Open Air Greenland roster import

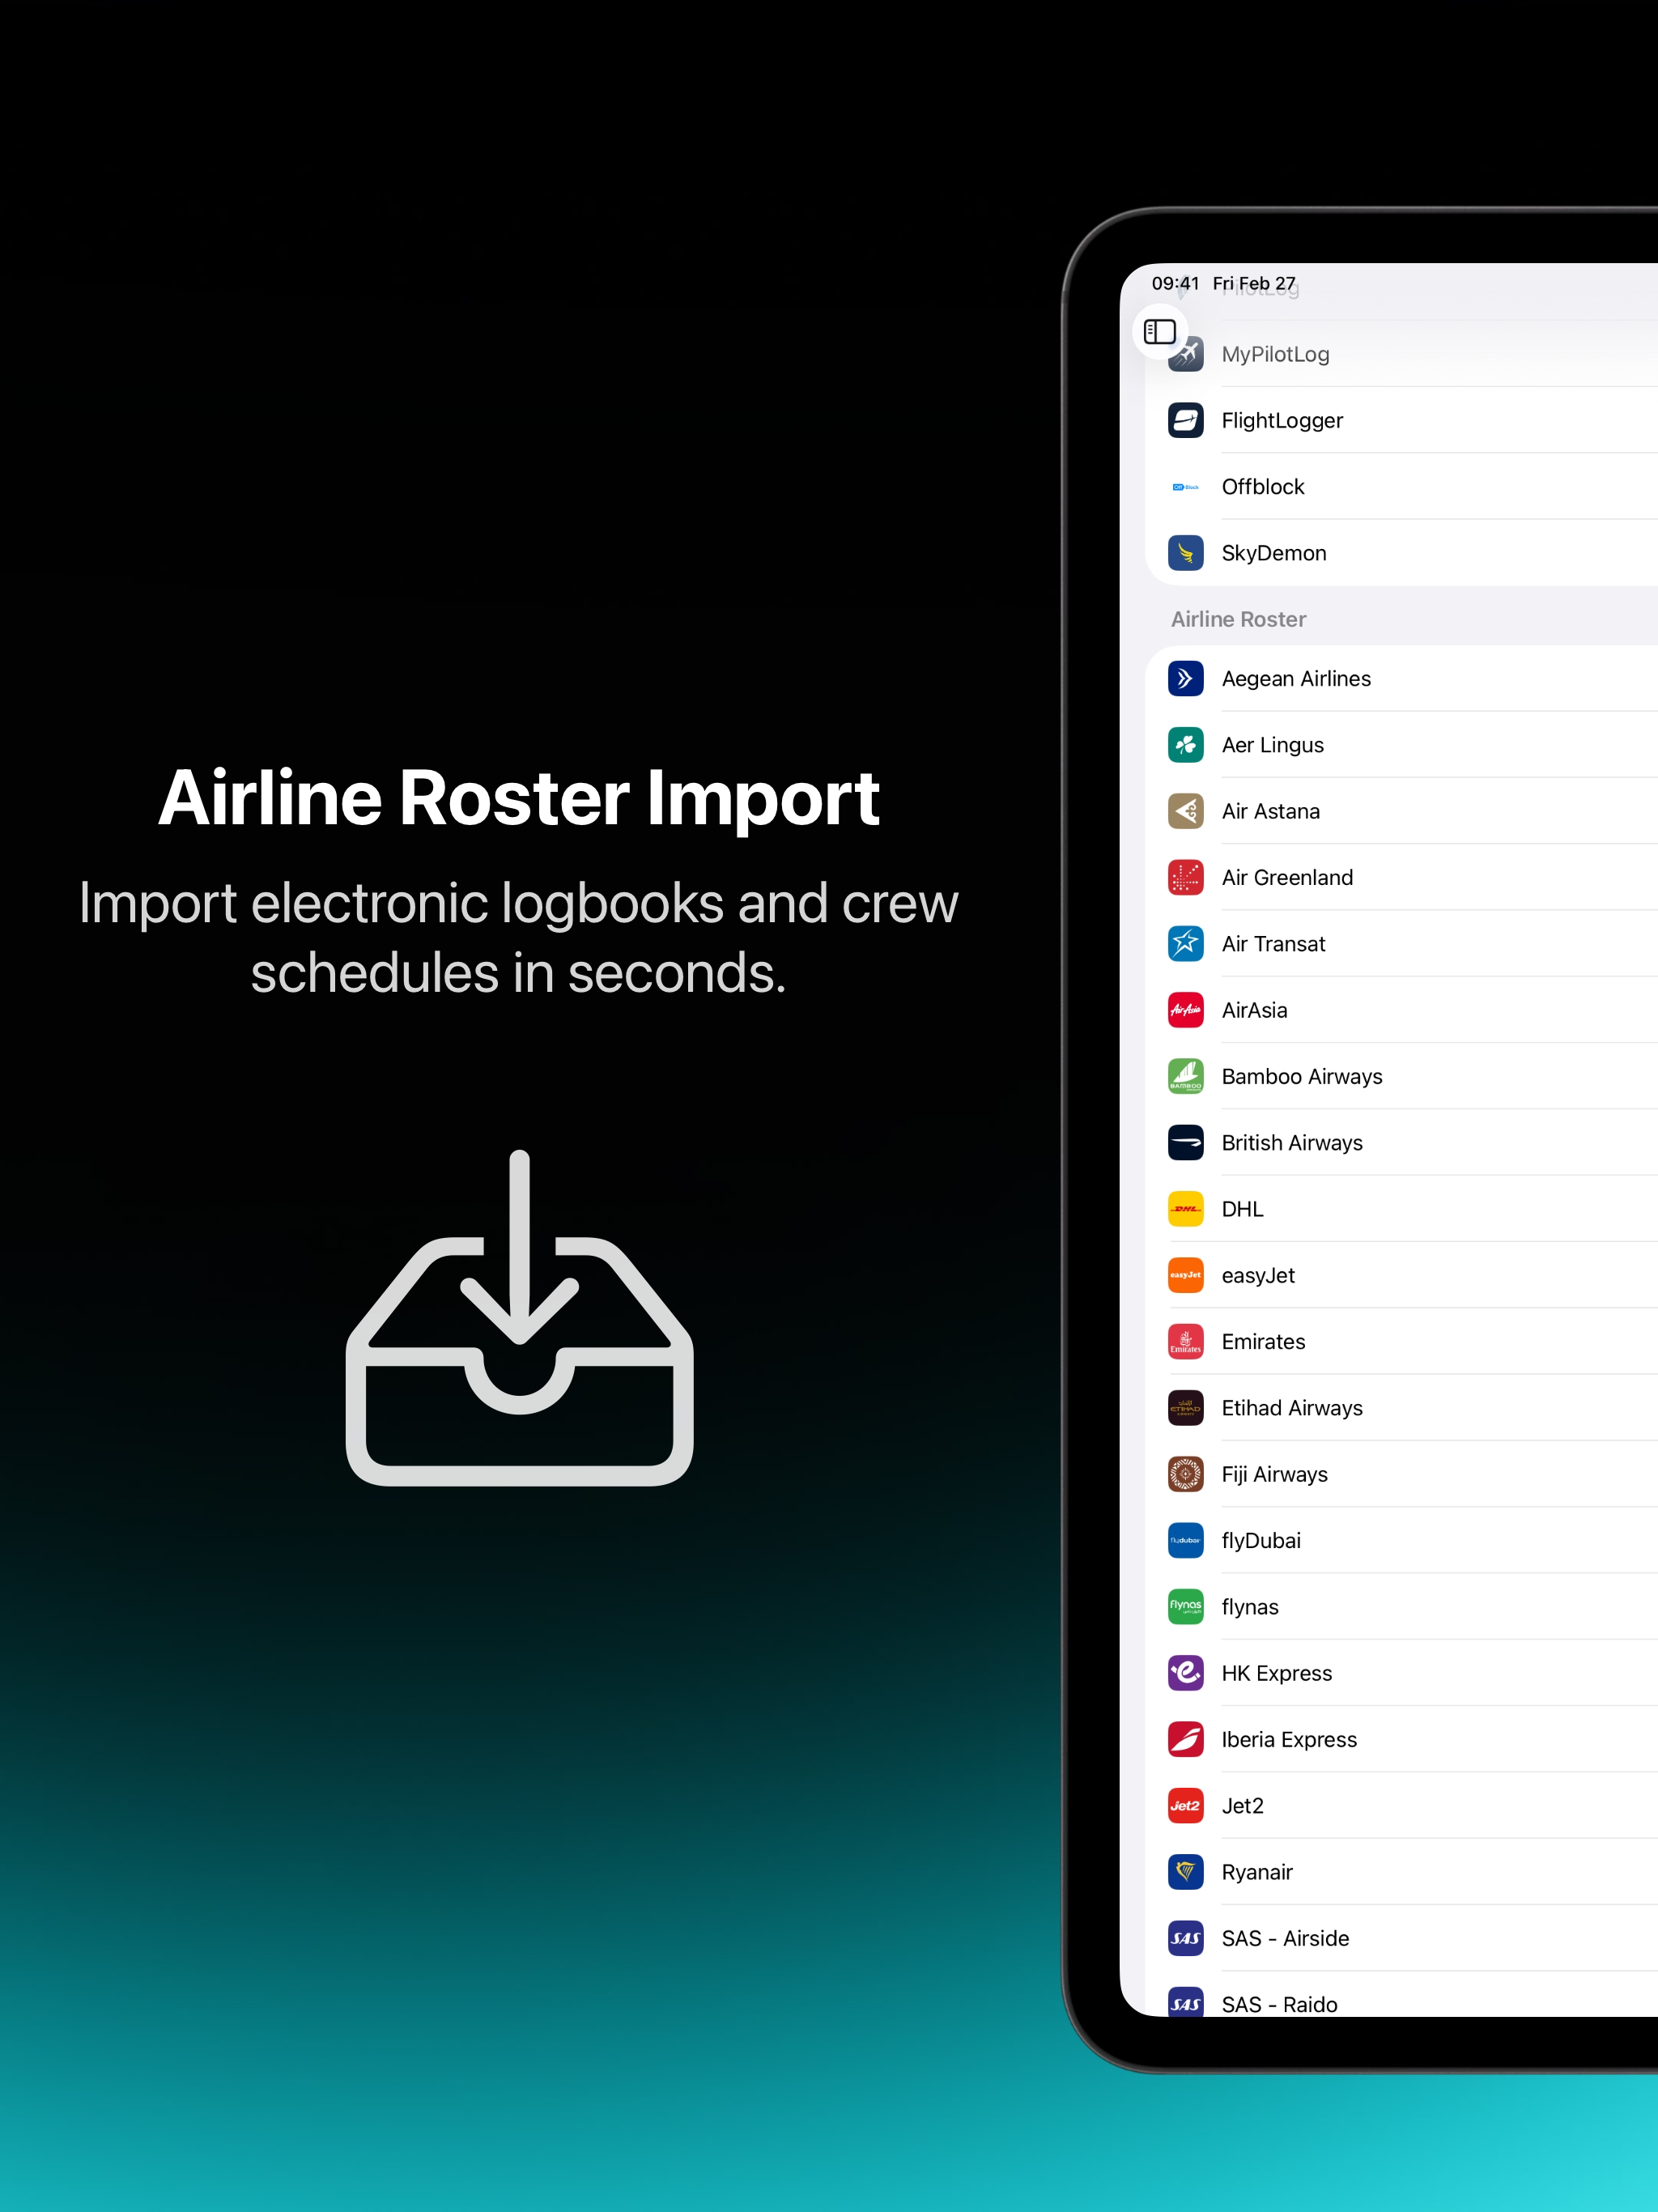point(1402,878)
